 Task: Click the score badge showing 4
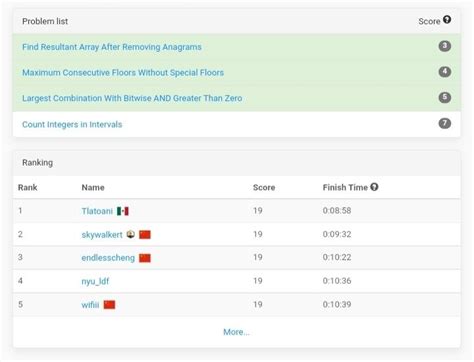coord(445,72)
